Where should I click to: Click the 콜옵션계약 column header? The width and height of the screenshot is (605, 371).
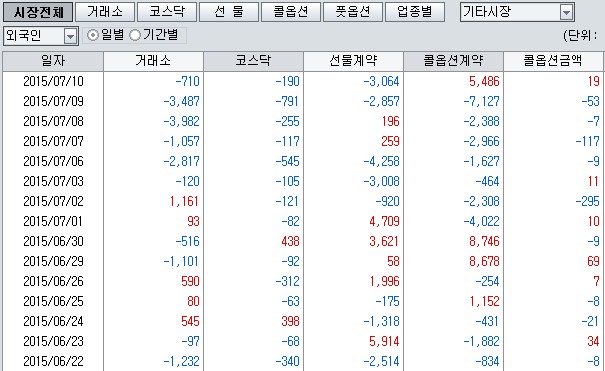click(x=453, y=61)
